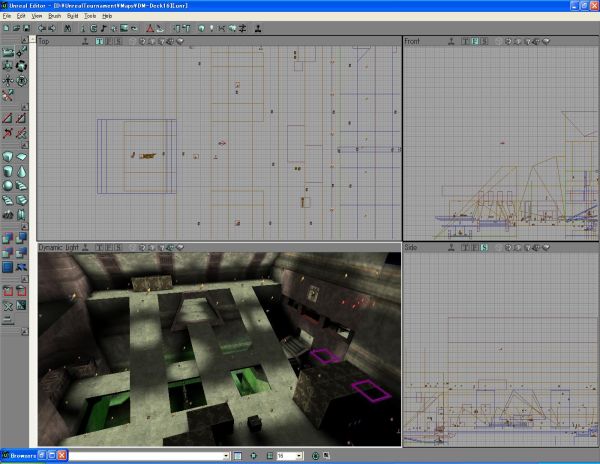Viewport: 600px width, 464px height.
Task: Toggle S (side) mode in Top viewport
Action: [x=119, y=41]
